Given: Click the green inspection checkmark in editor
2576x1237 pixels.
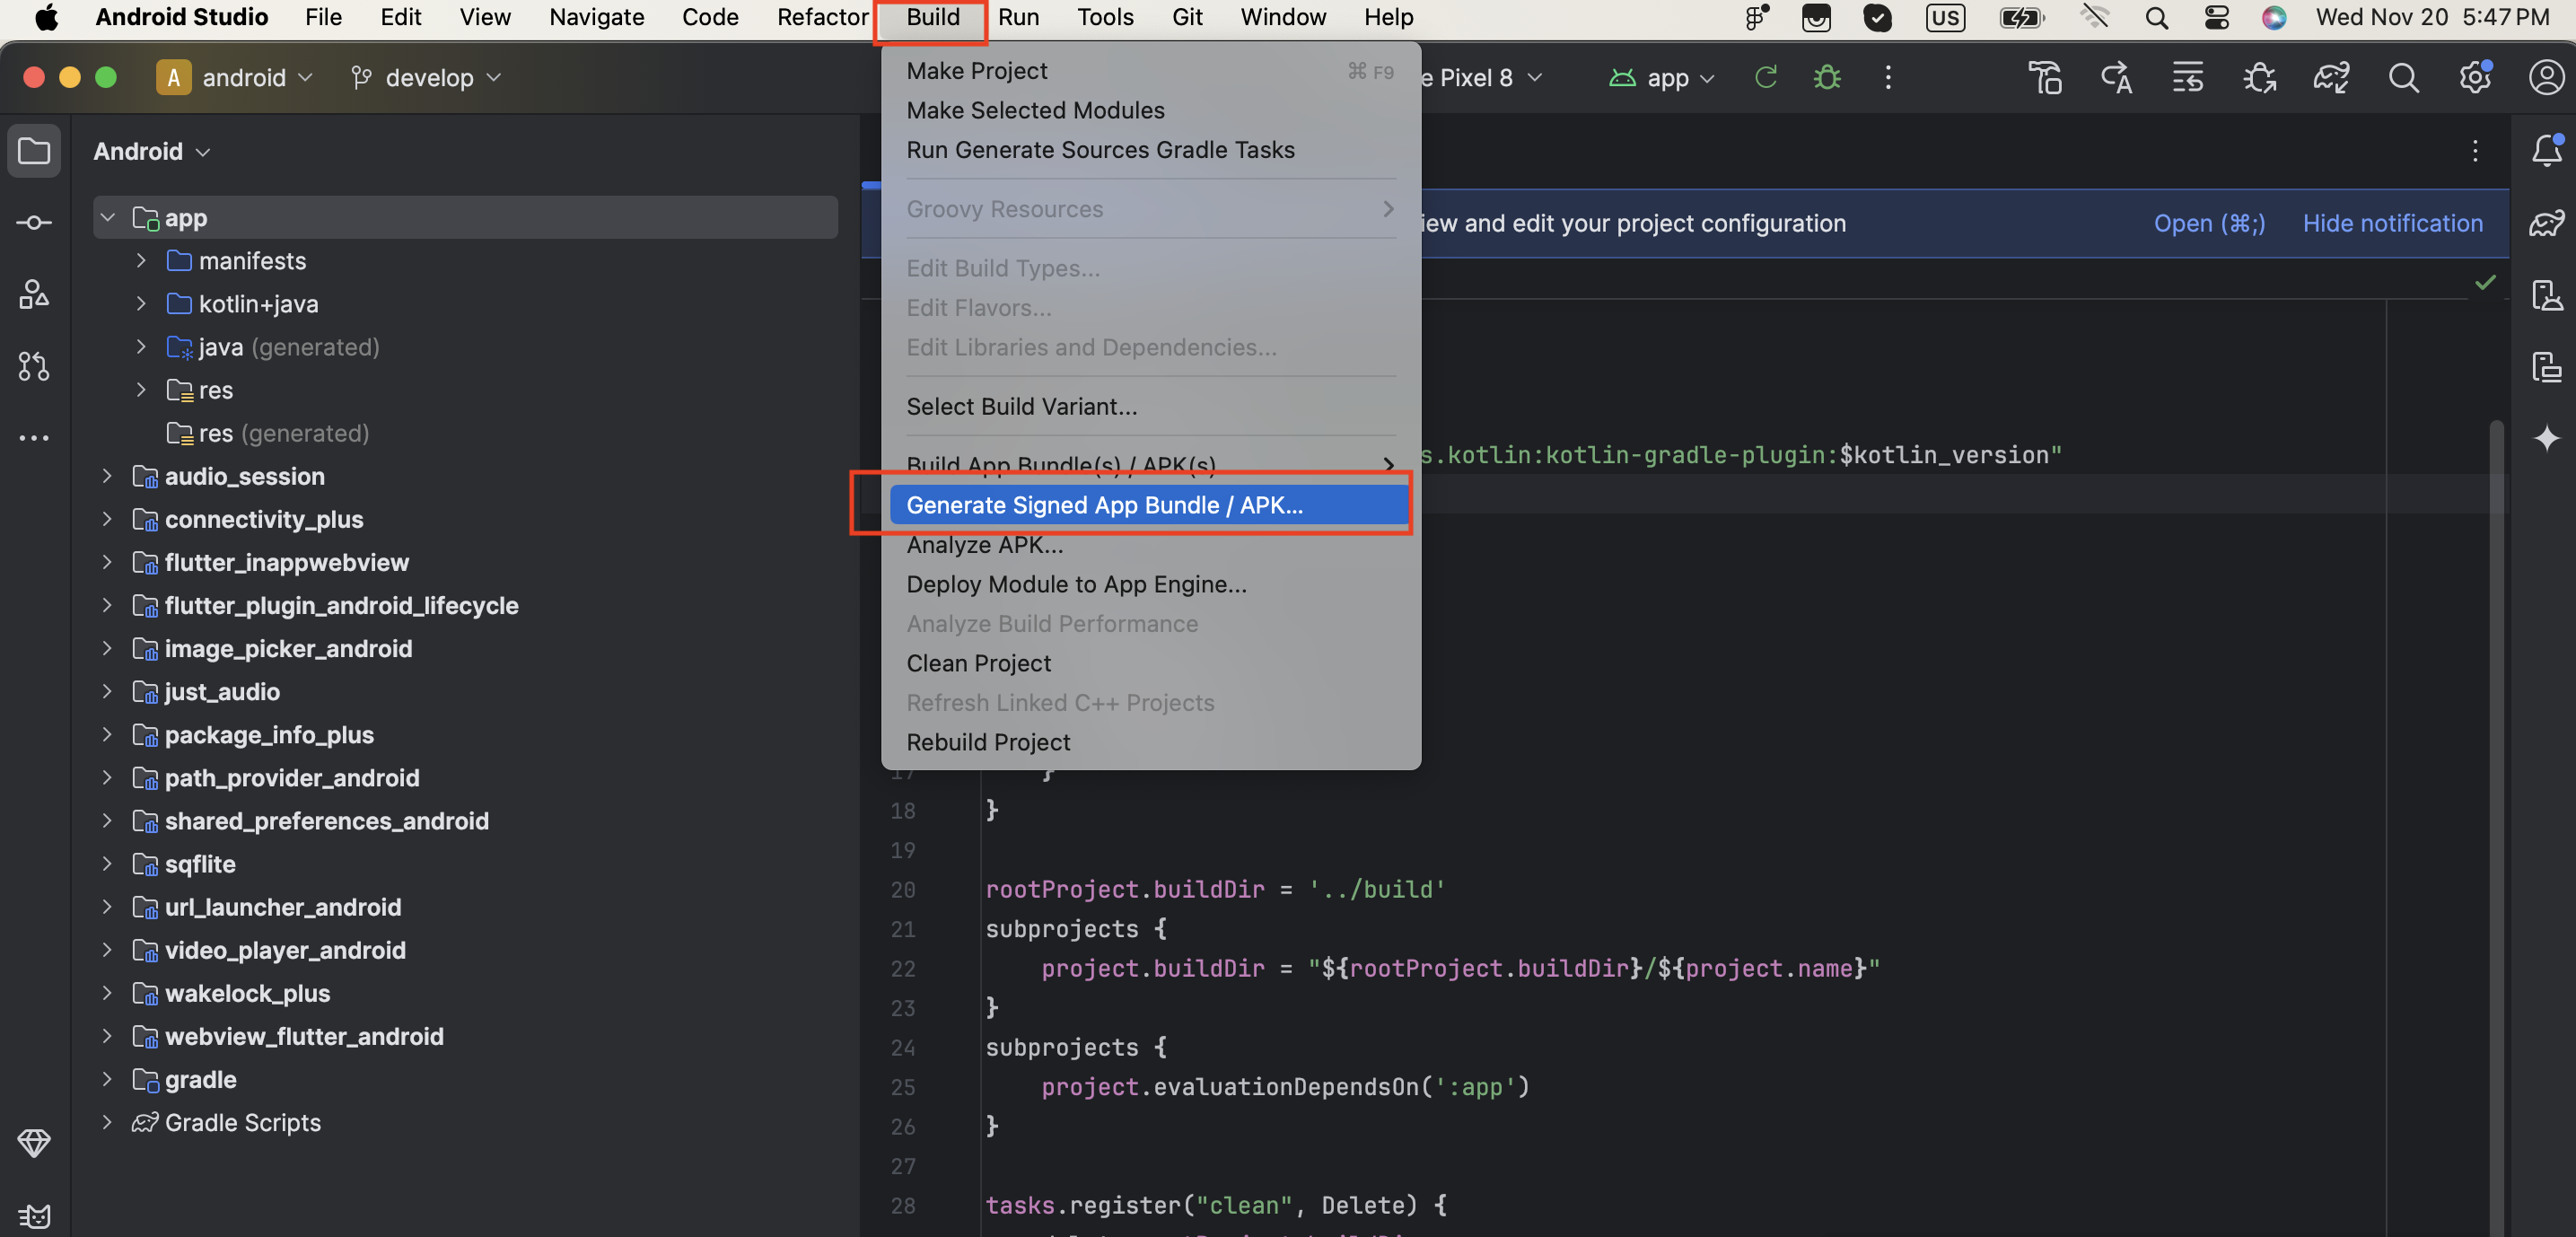Looking at the screenshot, I should [x=2485, y=282].
